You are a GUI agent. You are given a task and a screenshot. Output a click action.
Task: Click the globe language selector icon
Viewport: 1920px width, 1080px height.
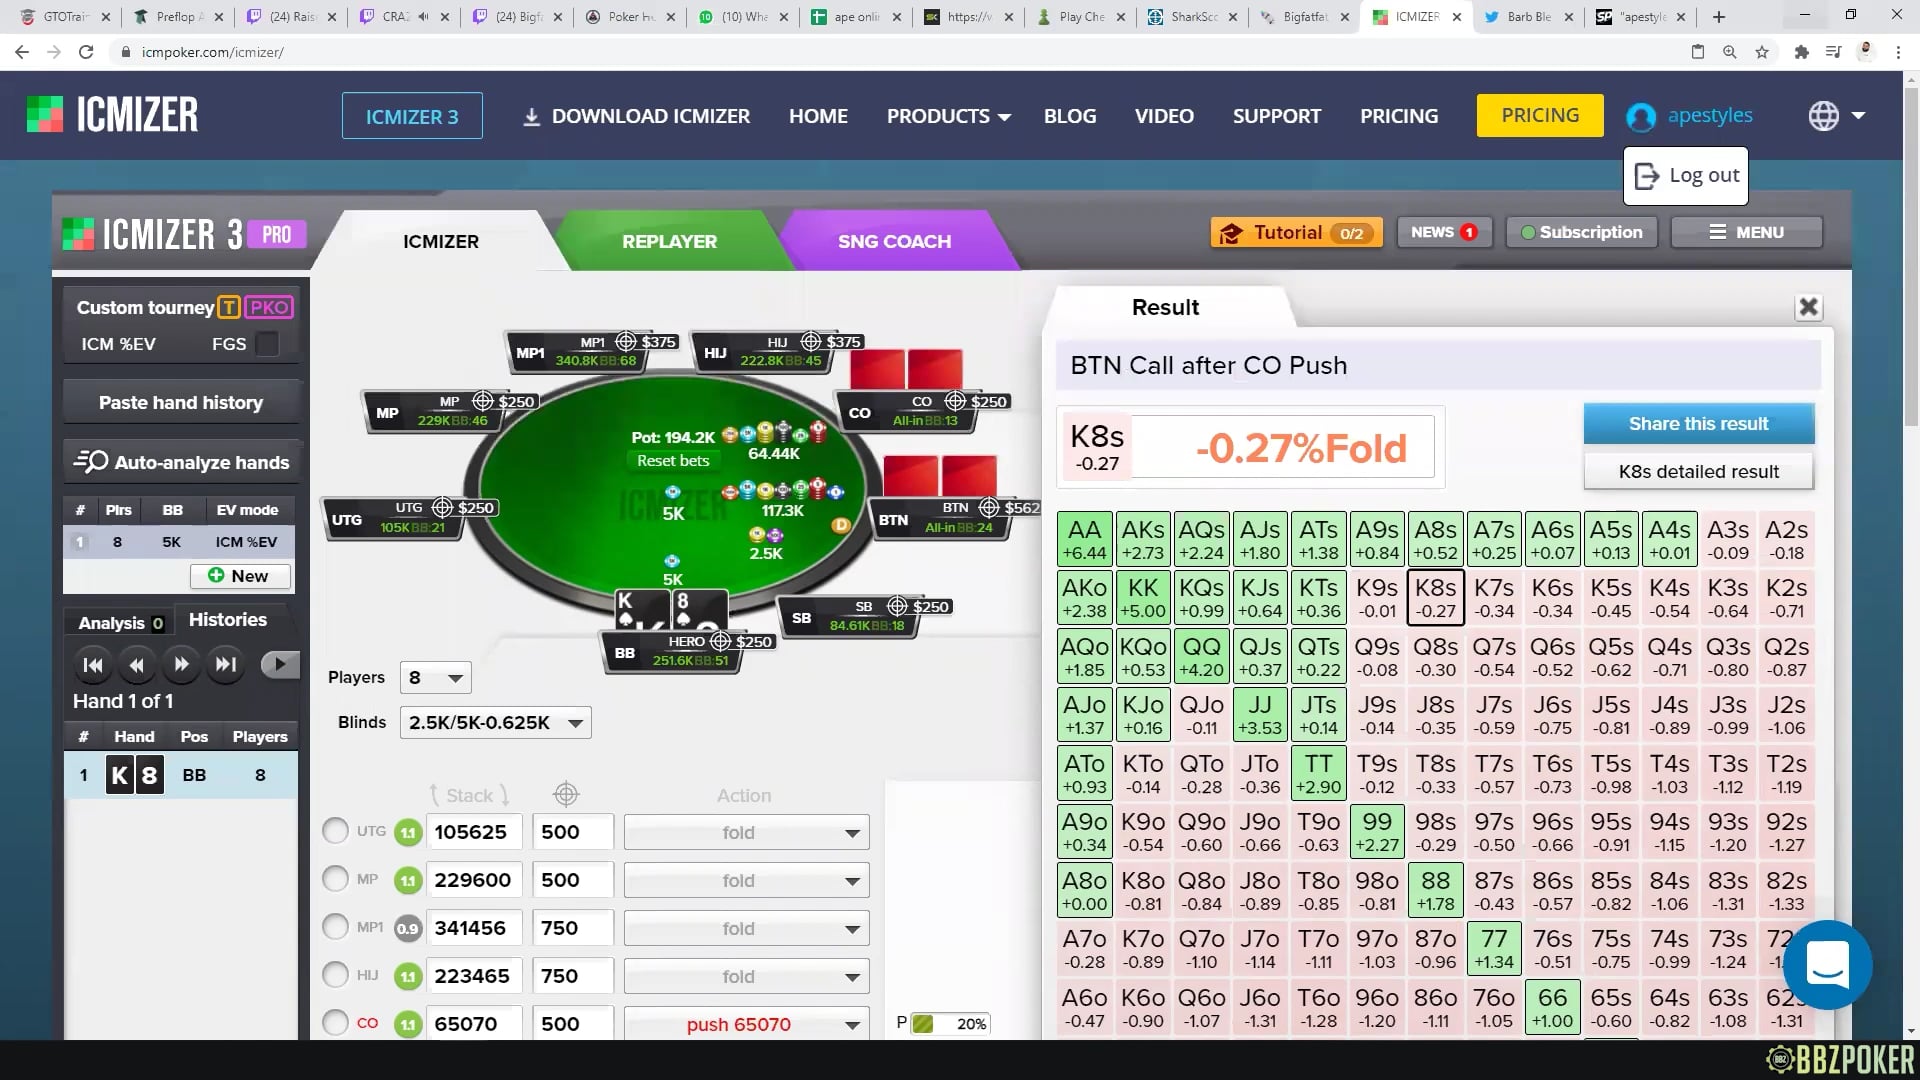1822,115
